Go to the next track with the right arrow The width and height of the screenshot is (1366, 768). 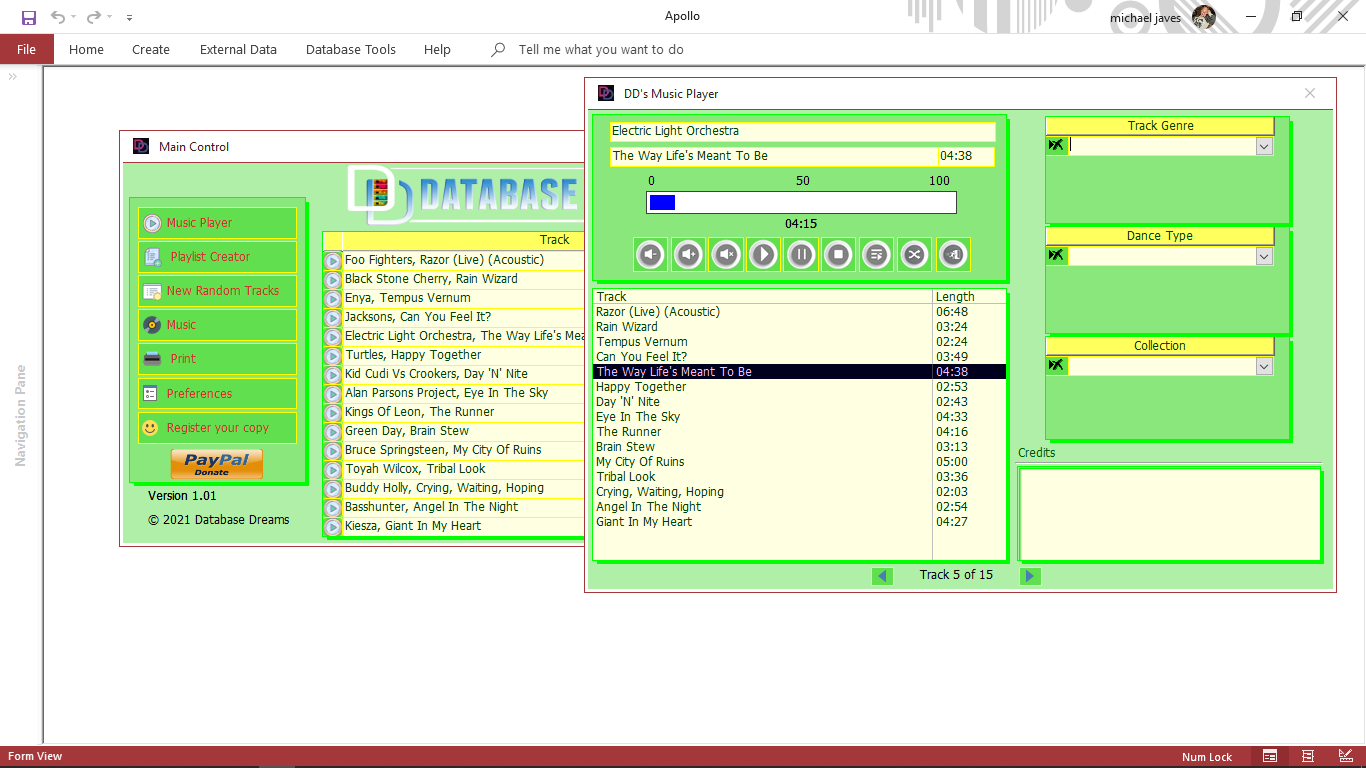click(x=1030, y=576)
